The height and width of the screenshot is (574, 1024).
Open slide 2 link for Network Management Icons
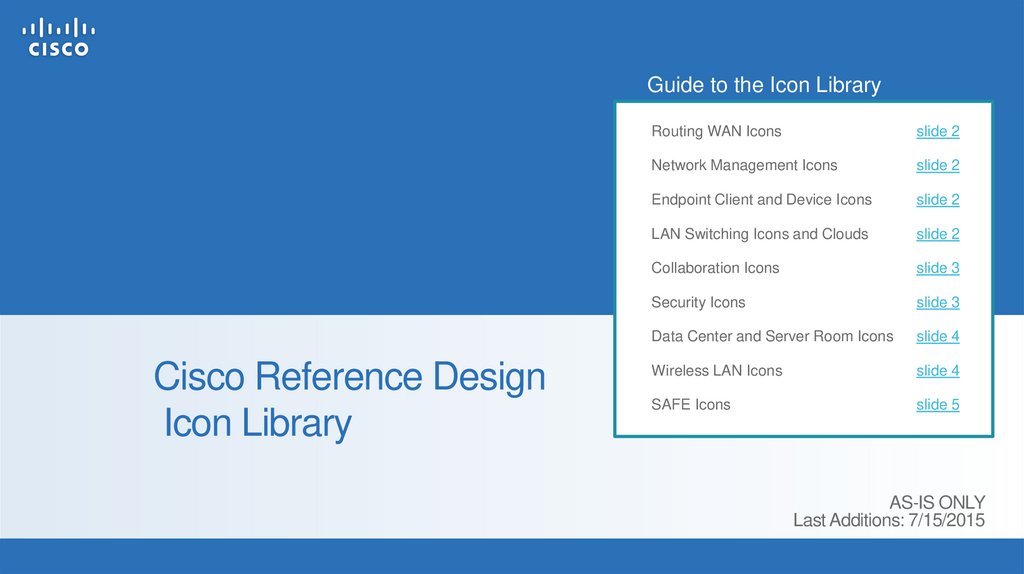[x=937, y=165]
